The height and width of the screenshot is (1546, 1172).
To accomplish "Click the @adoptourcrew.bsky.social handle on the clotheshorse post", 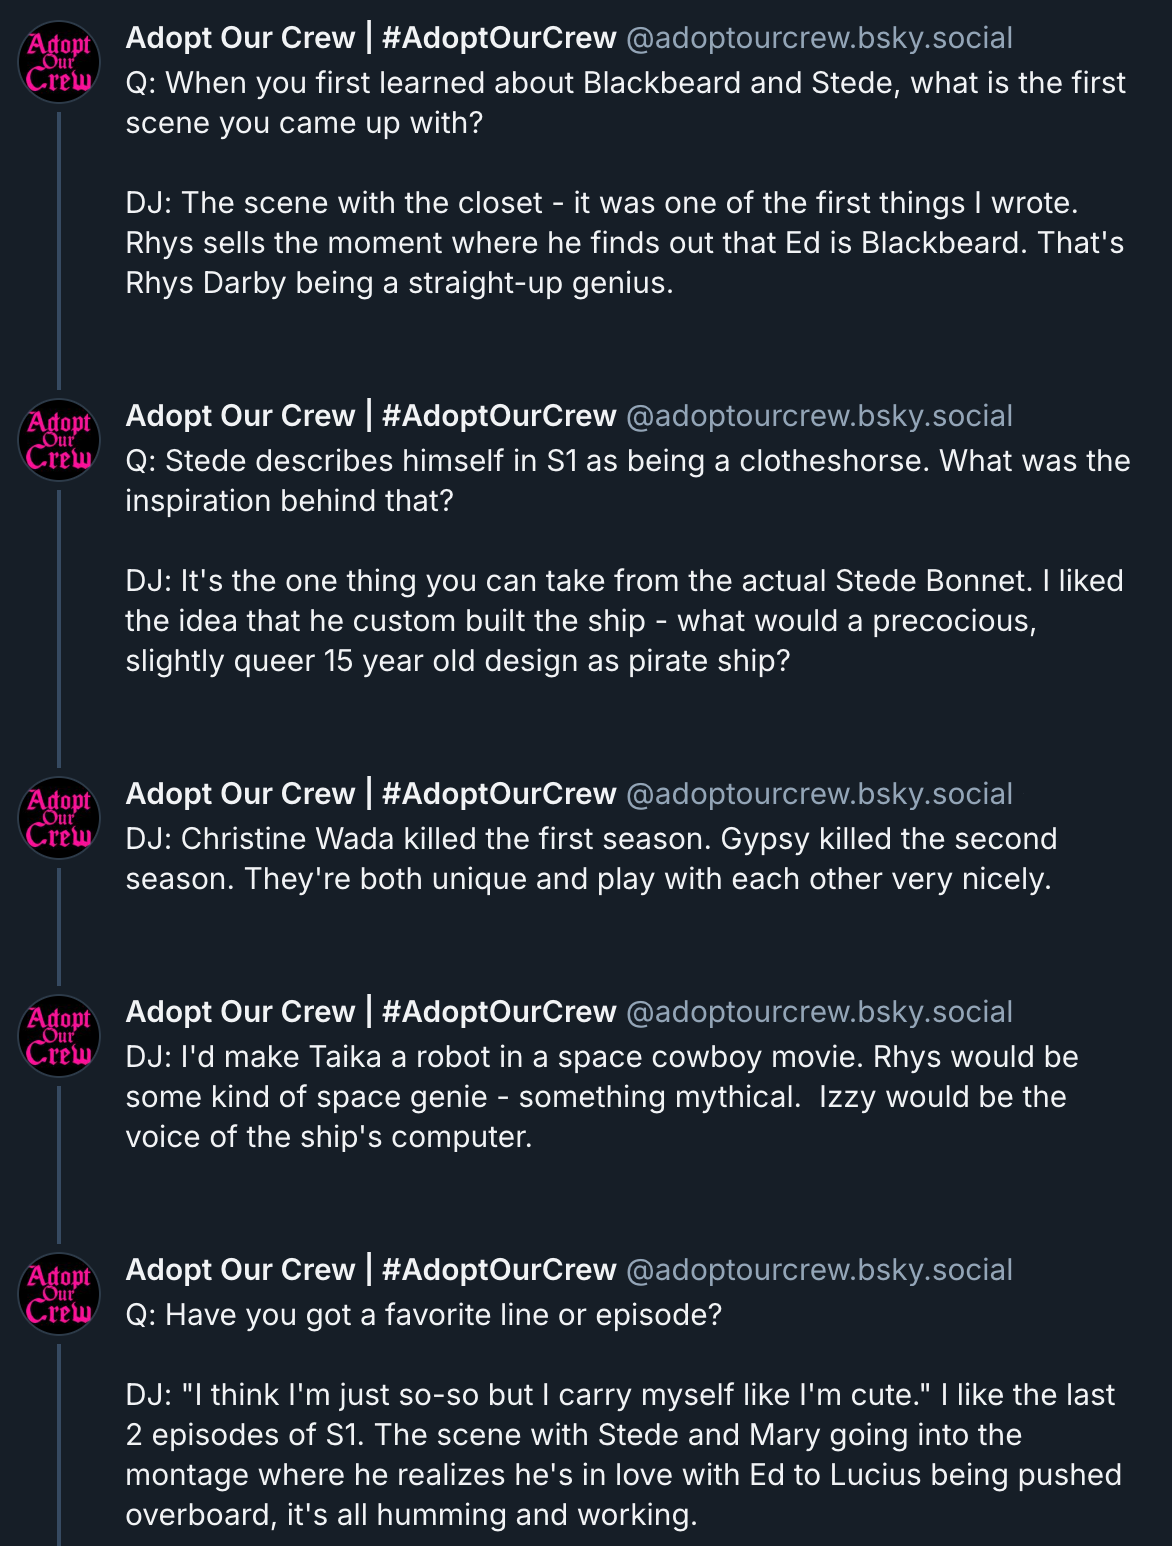I will pyautogui.click(x=819, y=416).
